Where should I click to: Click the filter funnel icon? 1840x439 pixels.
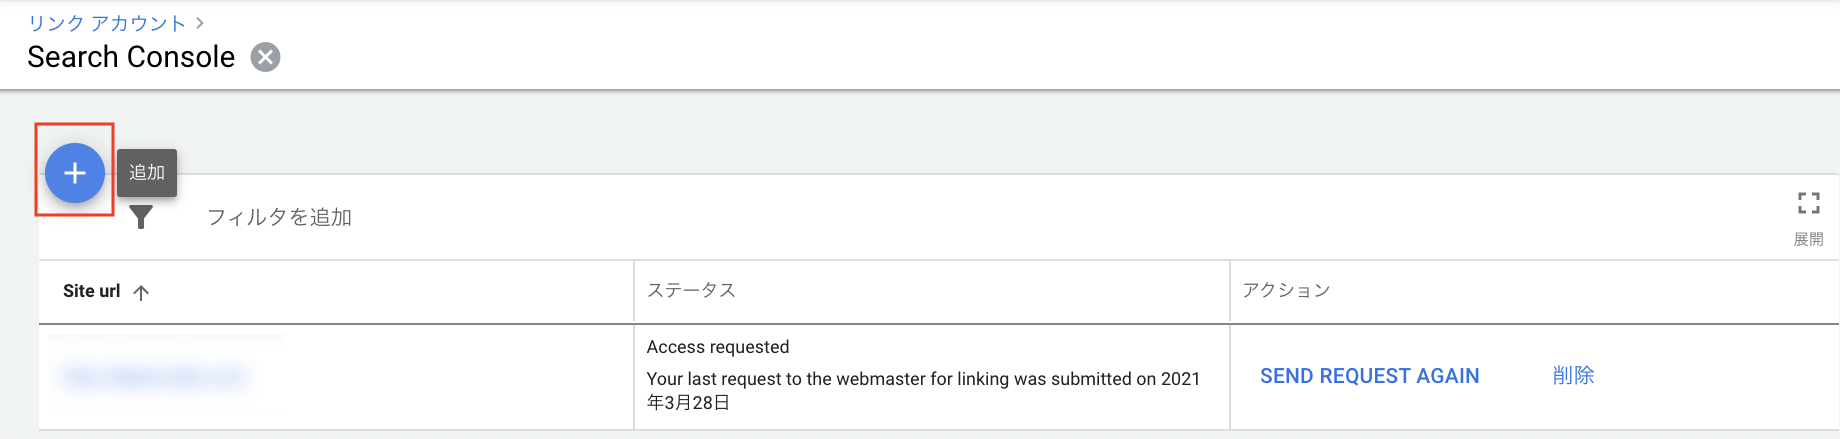[x=141, y=217]
